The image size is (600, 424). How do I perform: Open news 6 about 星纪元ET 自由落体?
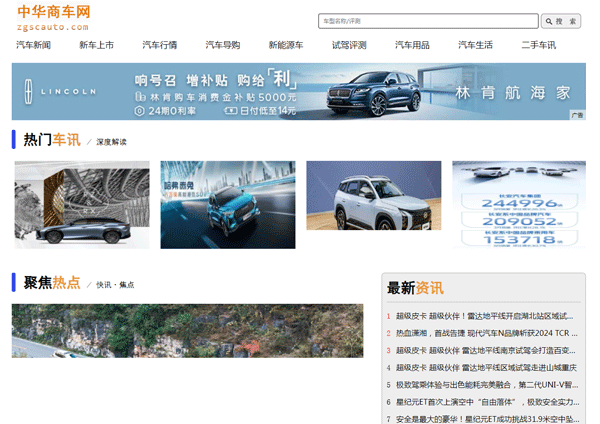pos(487,402)
